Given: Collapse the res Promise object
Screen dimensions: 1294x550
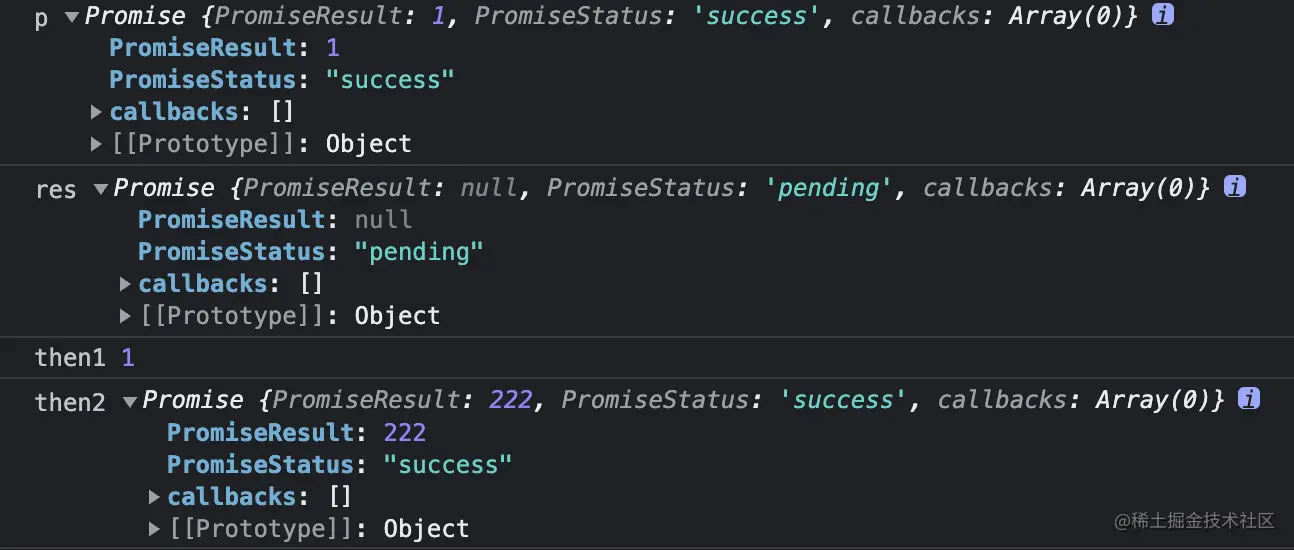Looking at the screenshot, I should coord(100,188).
